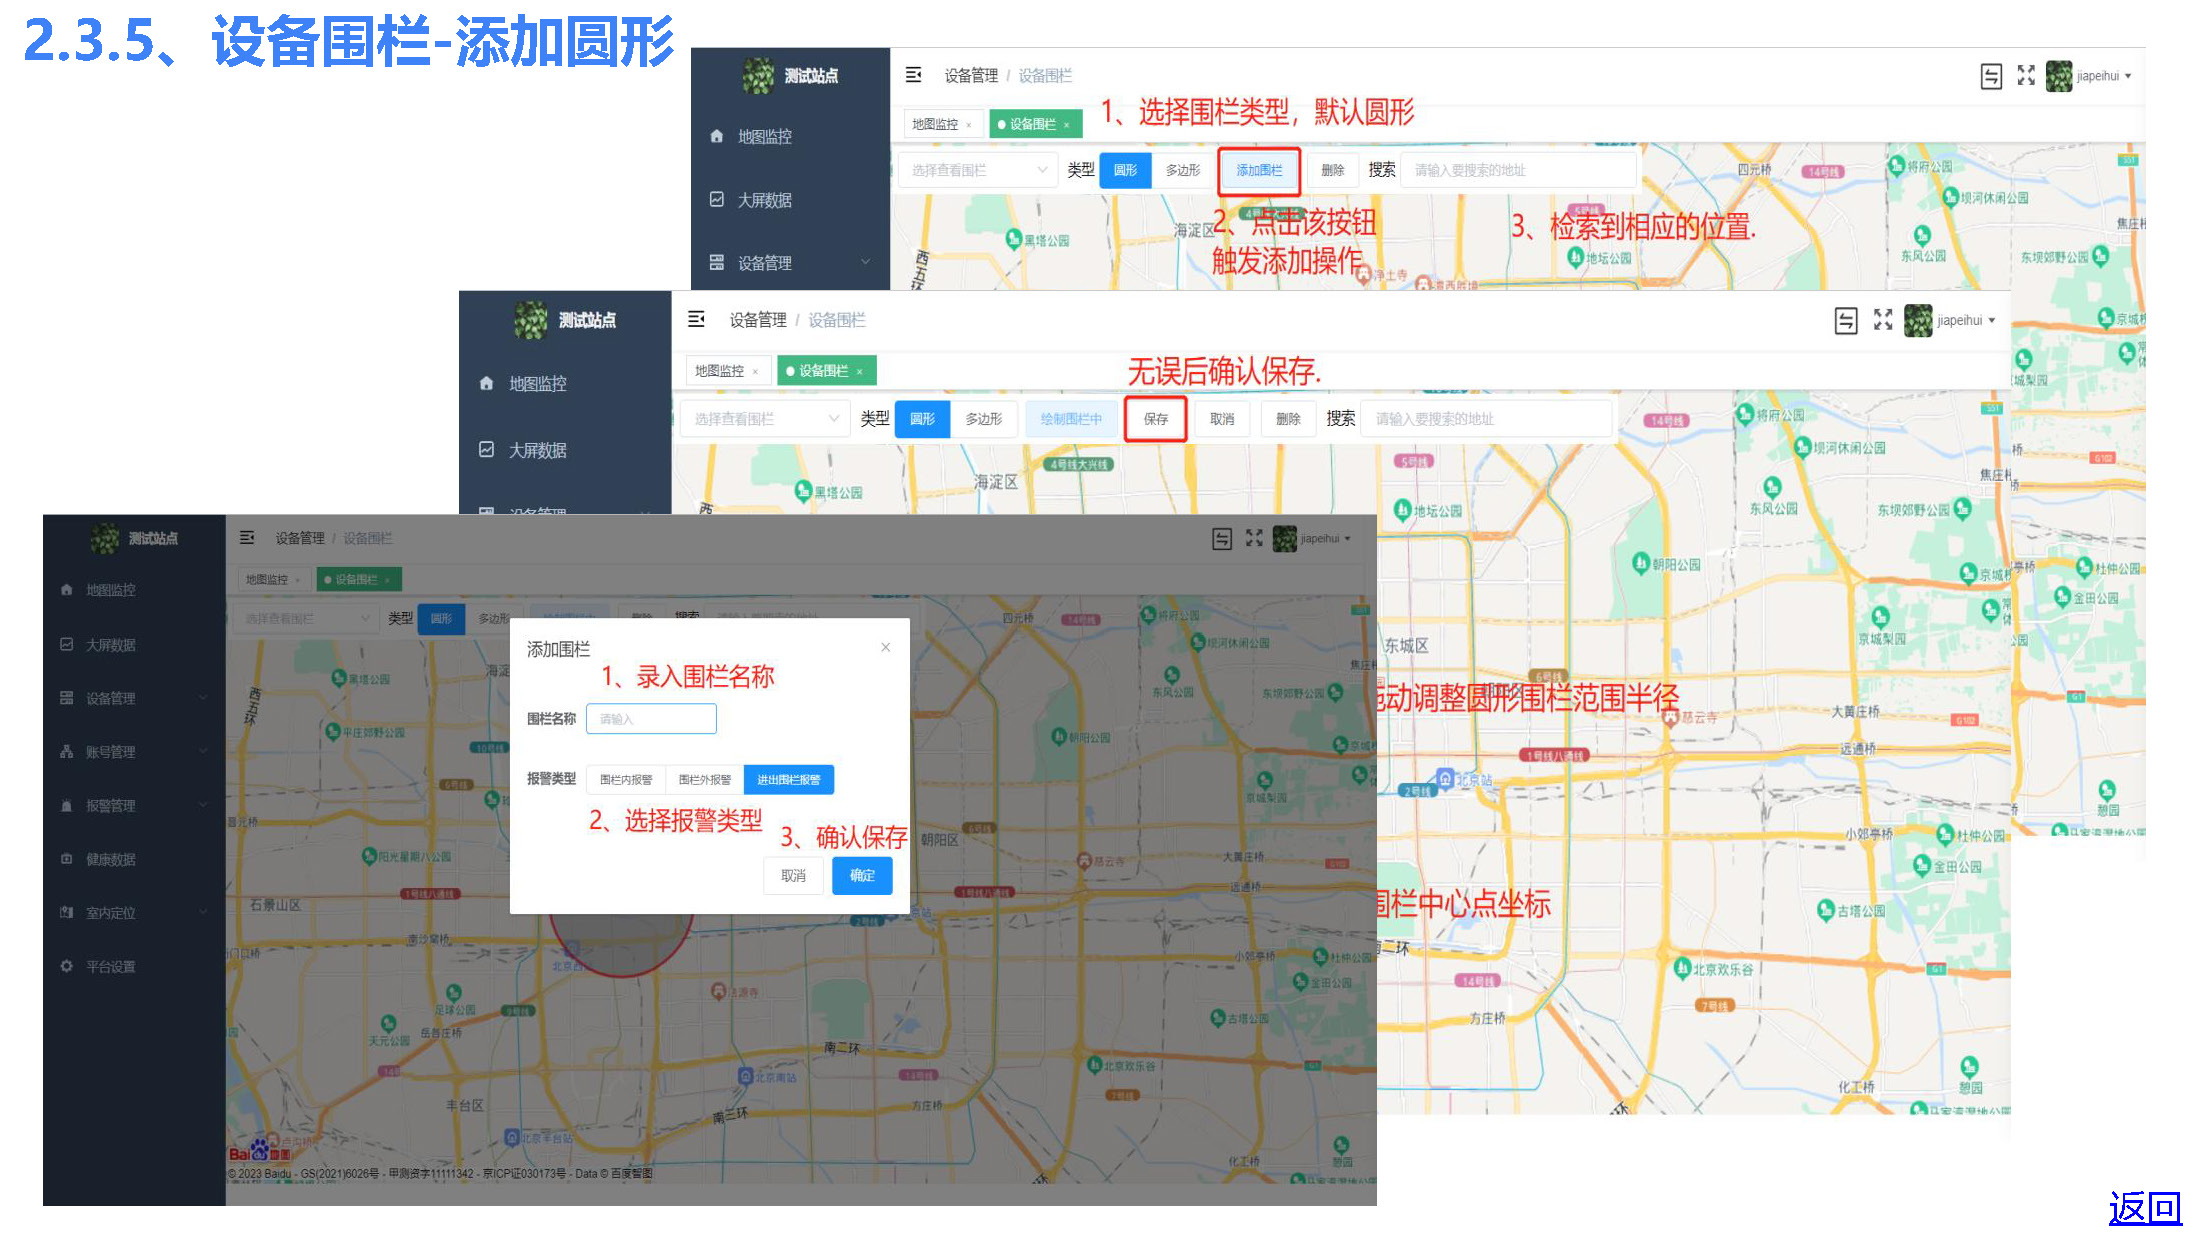Click 平台设置 gear icon in bottom screenshot
The height and width of the screenshot is (1238, 2200).
coord(66,966)
